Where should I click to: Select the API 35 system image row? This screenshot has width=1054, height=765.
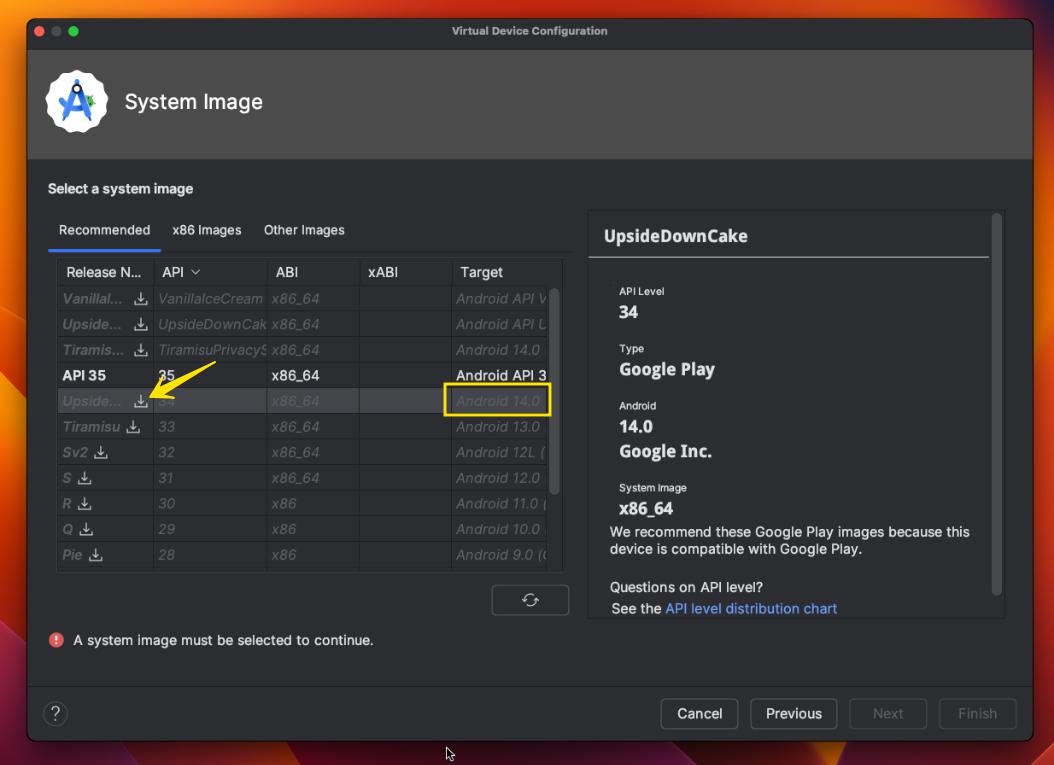[303, 376]
